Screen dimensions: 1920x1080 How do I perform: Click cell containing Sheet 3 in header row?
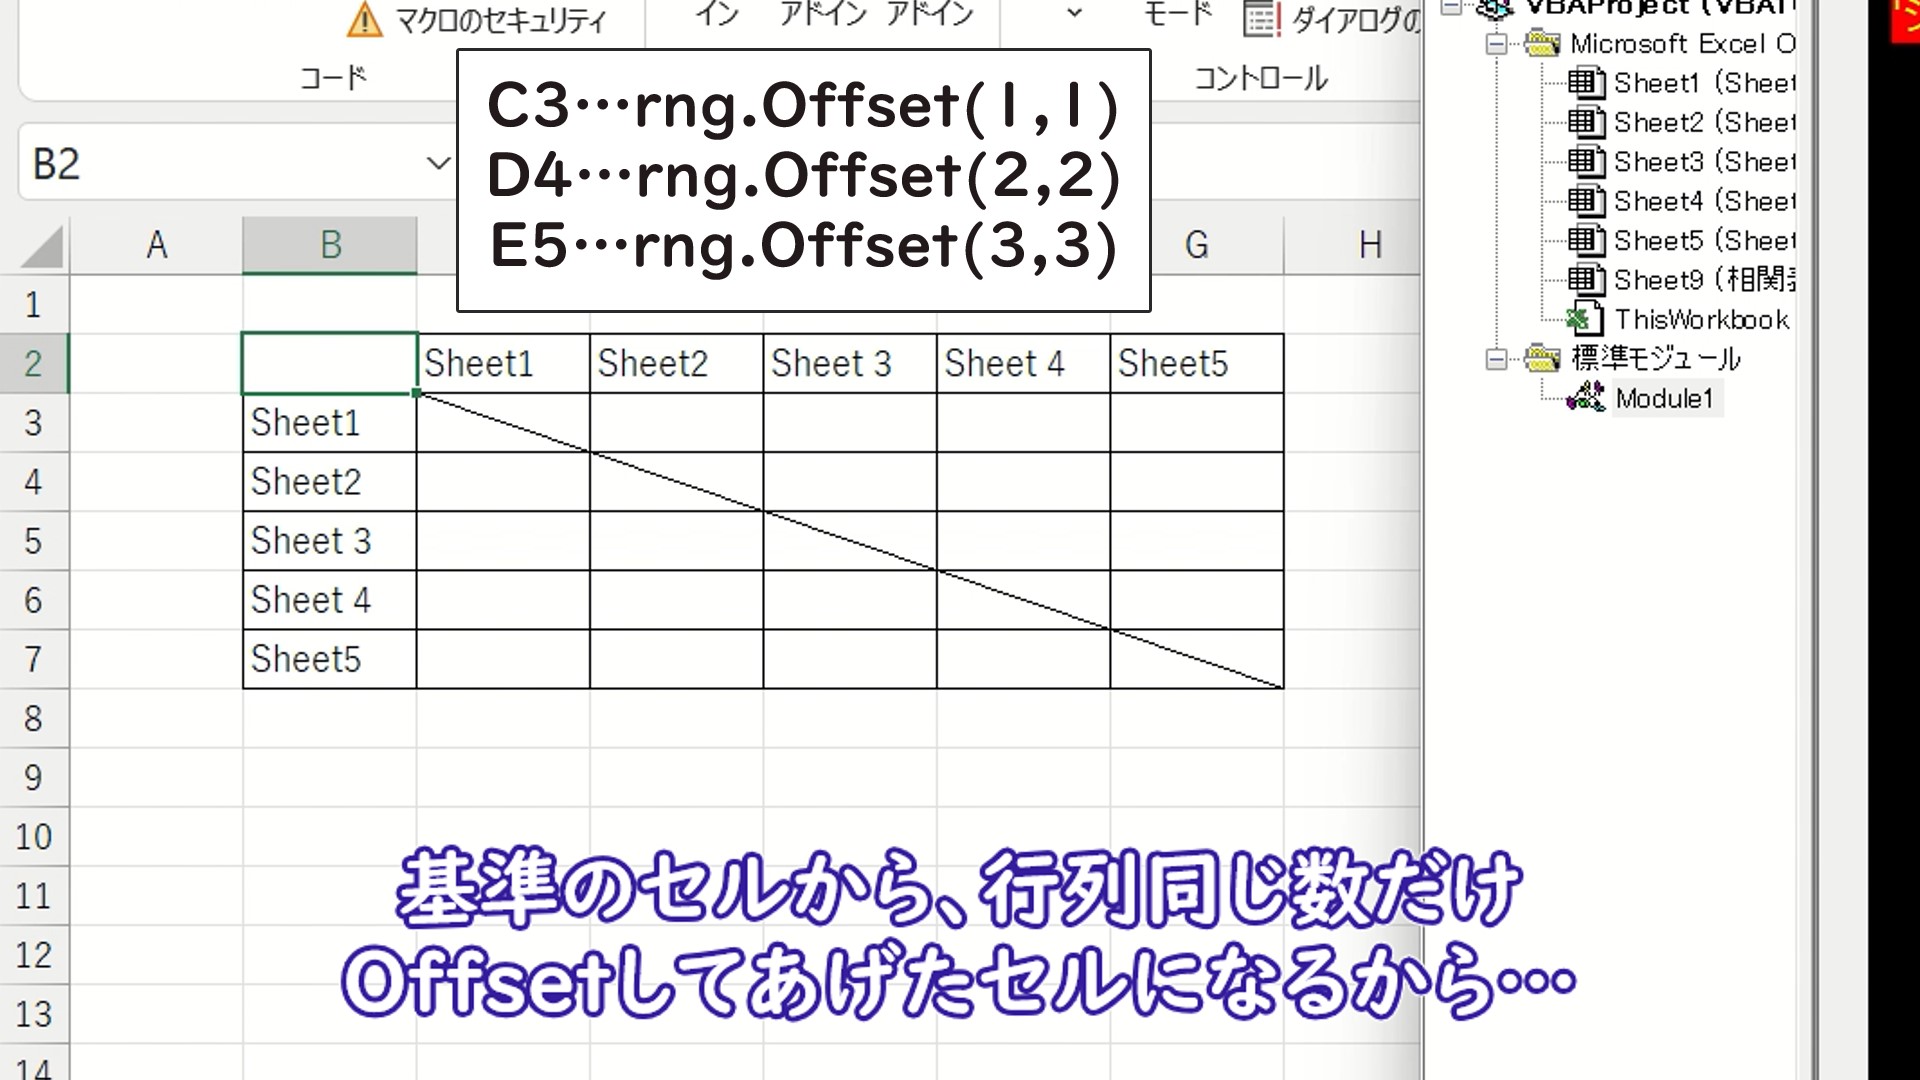[849, 363]
